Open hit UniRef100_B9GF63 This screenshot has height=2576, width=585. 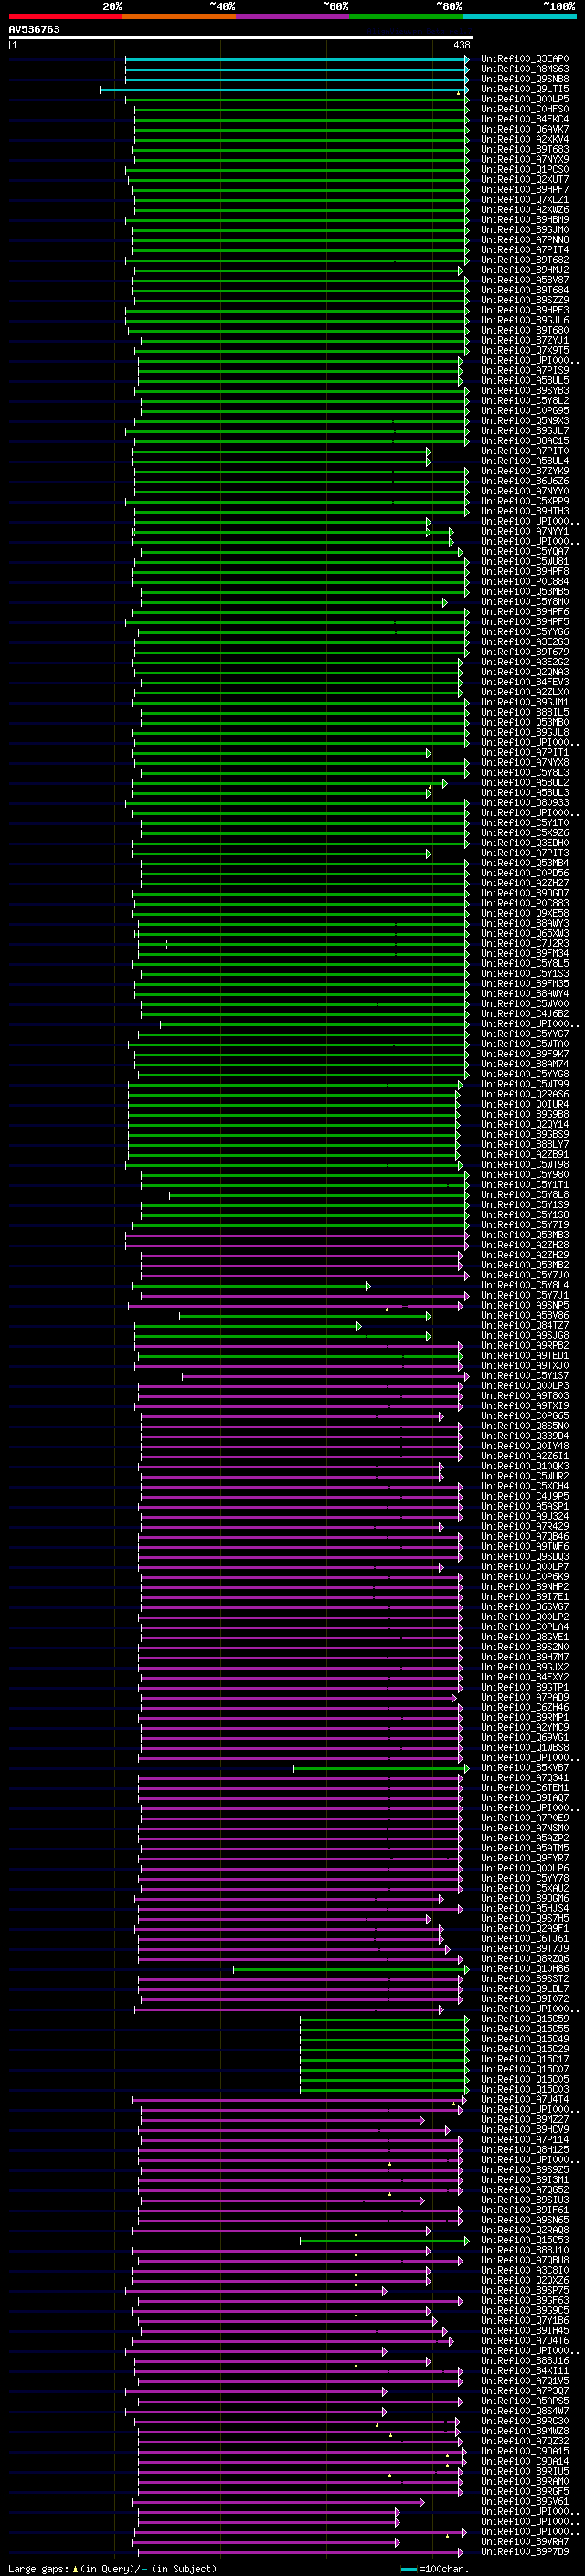pyautogui.click(x=525, y=2300)
